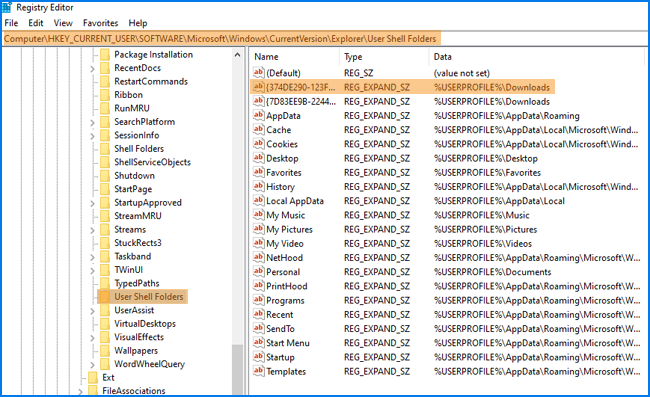650x397 pixels.
Task: Select the VirtualDesktops key
Action: (145, 324)
